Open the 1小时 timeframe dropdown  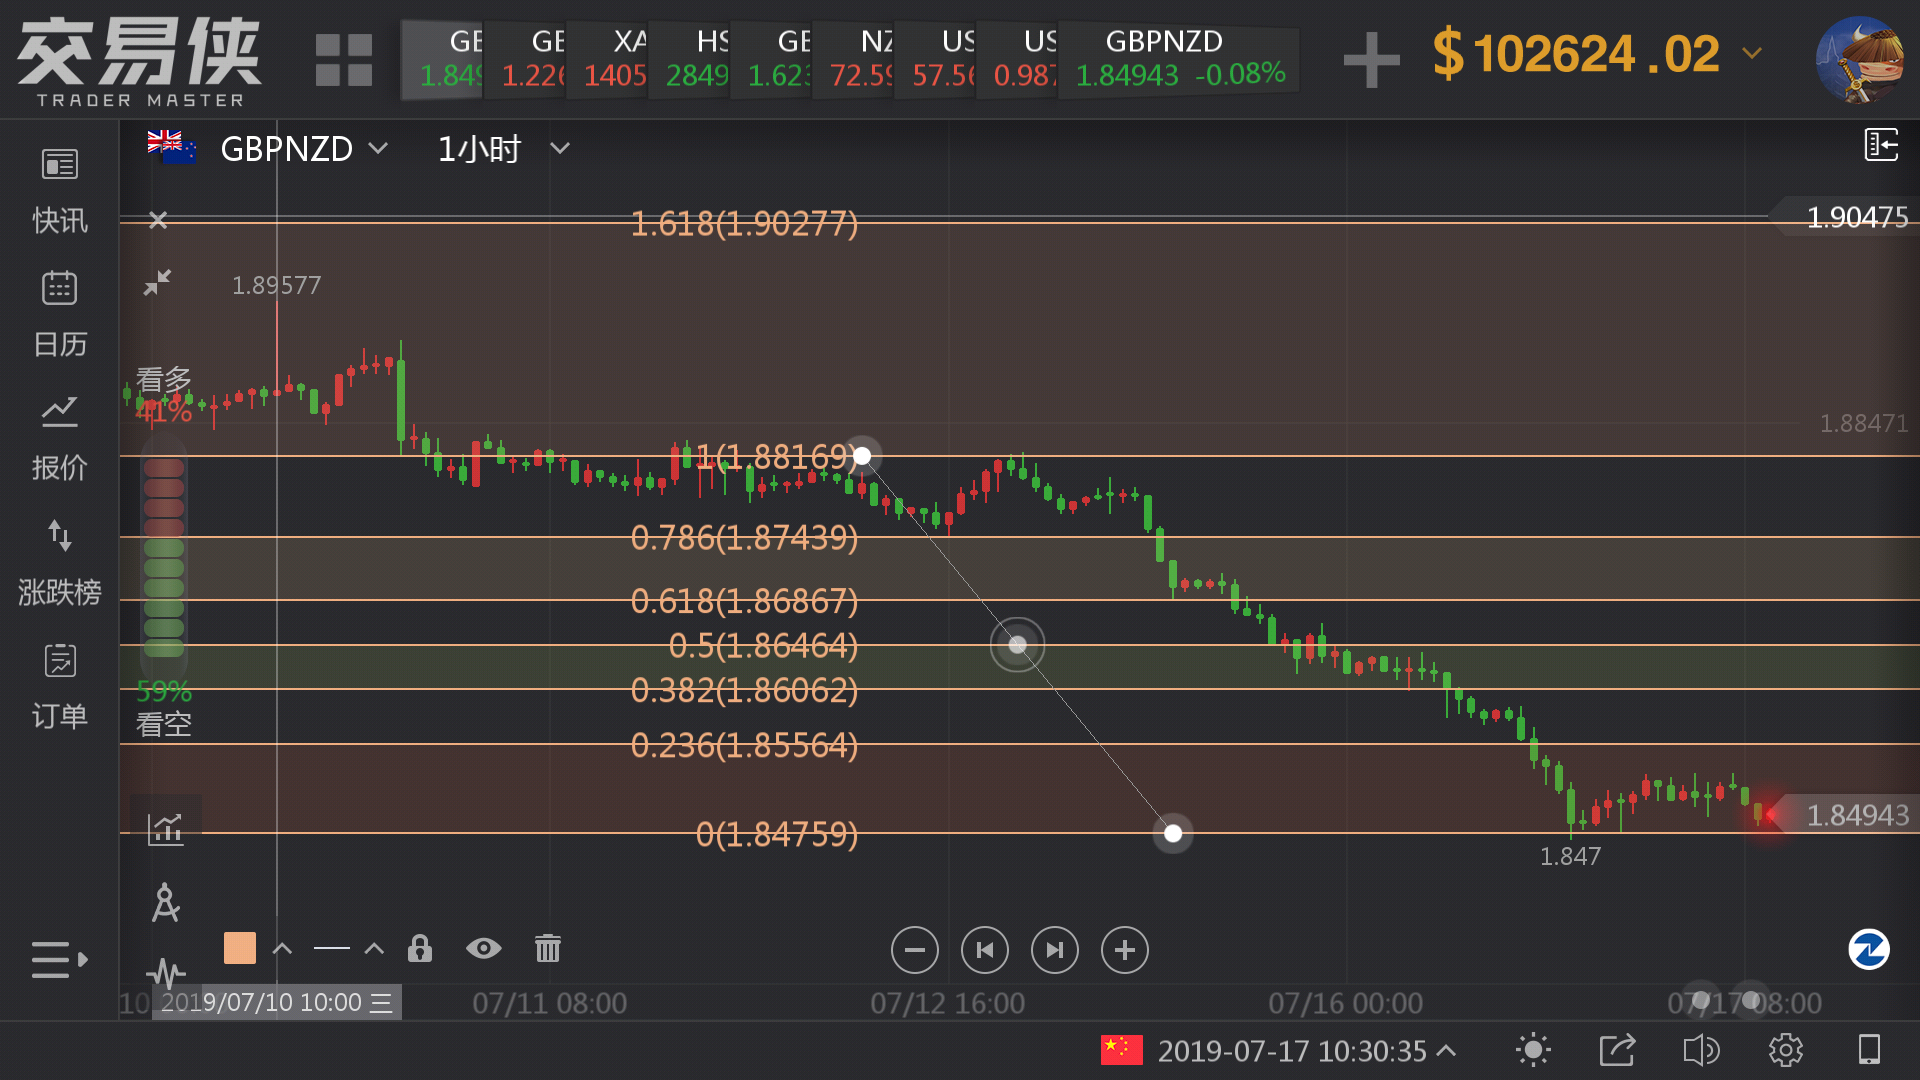click(x=559, y=148)
